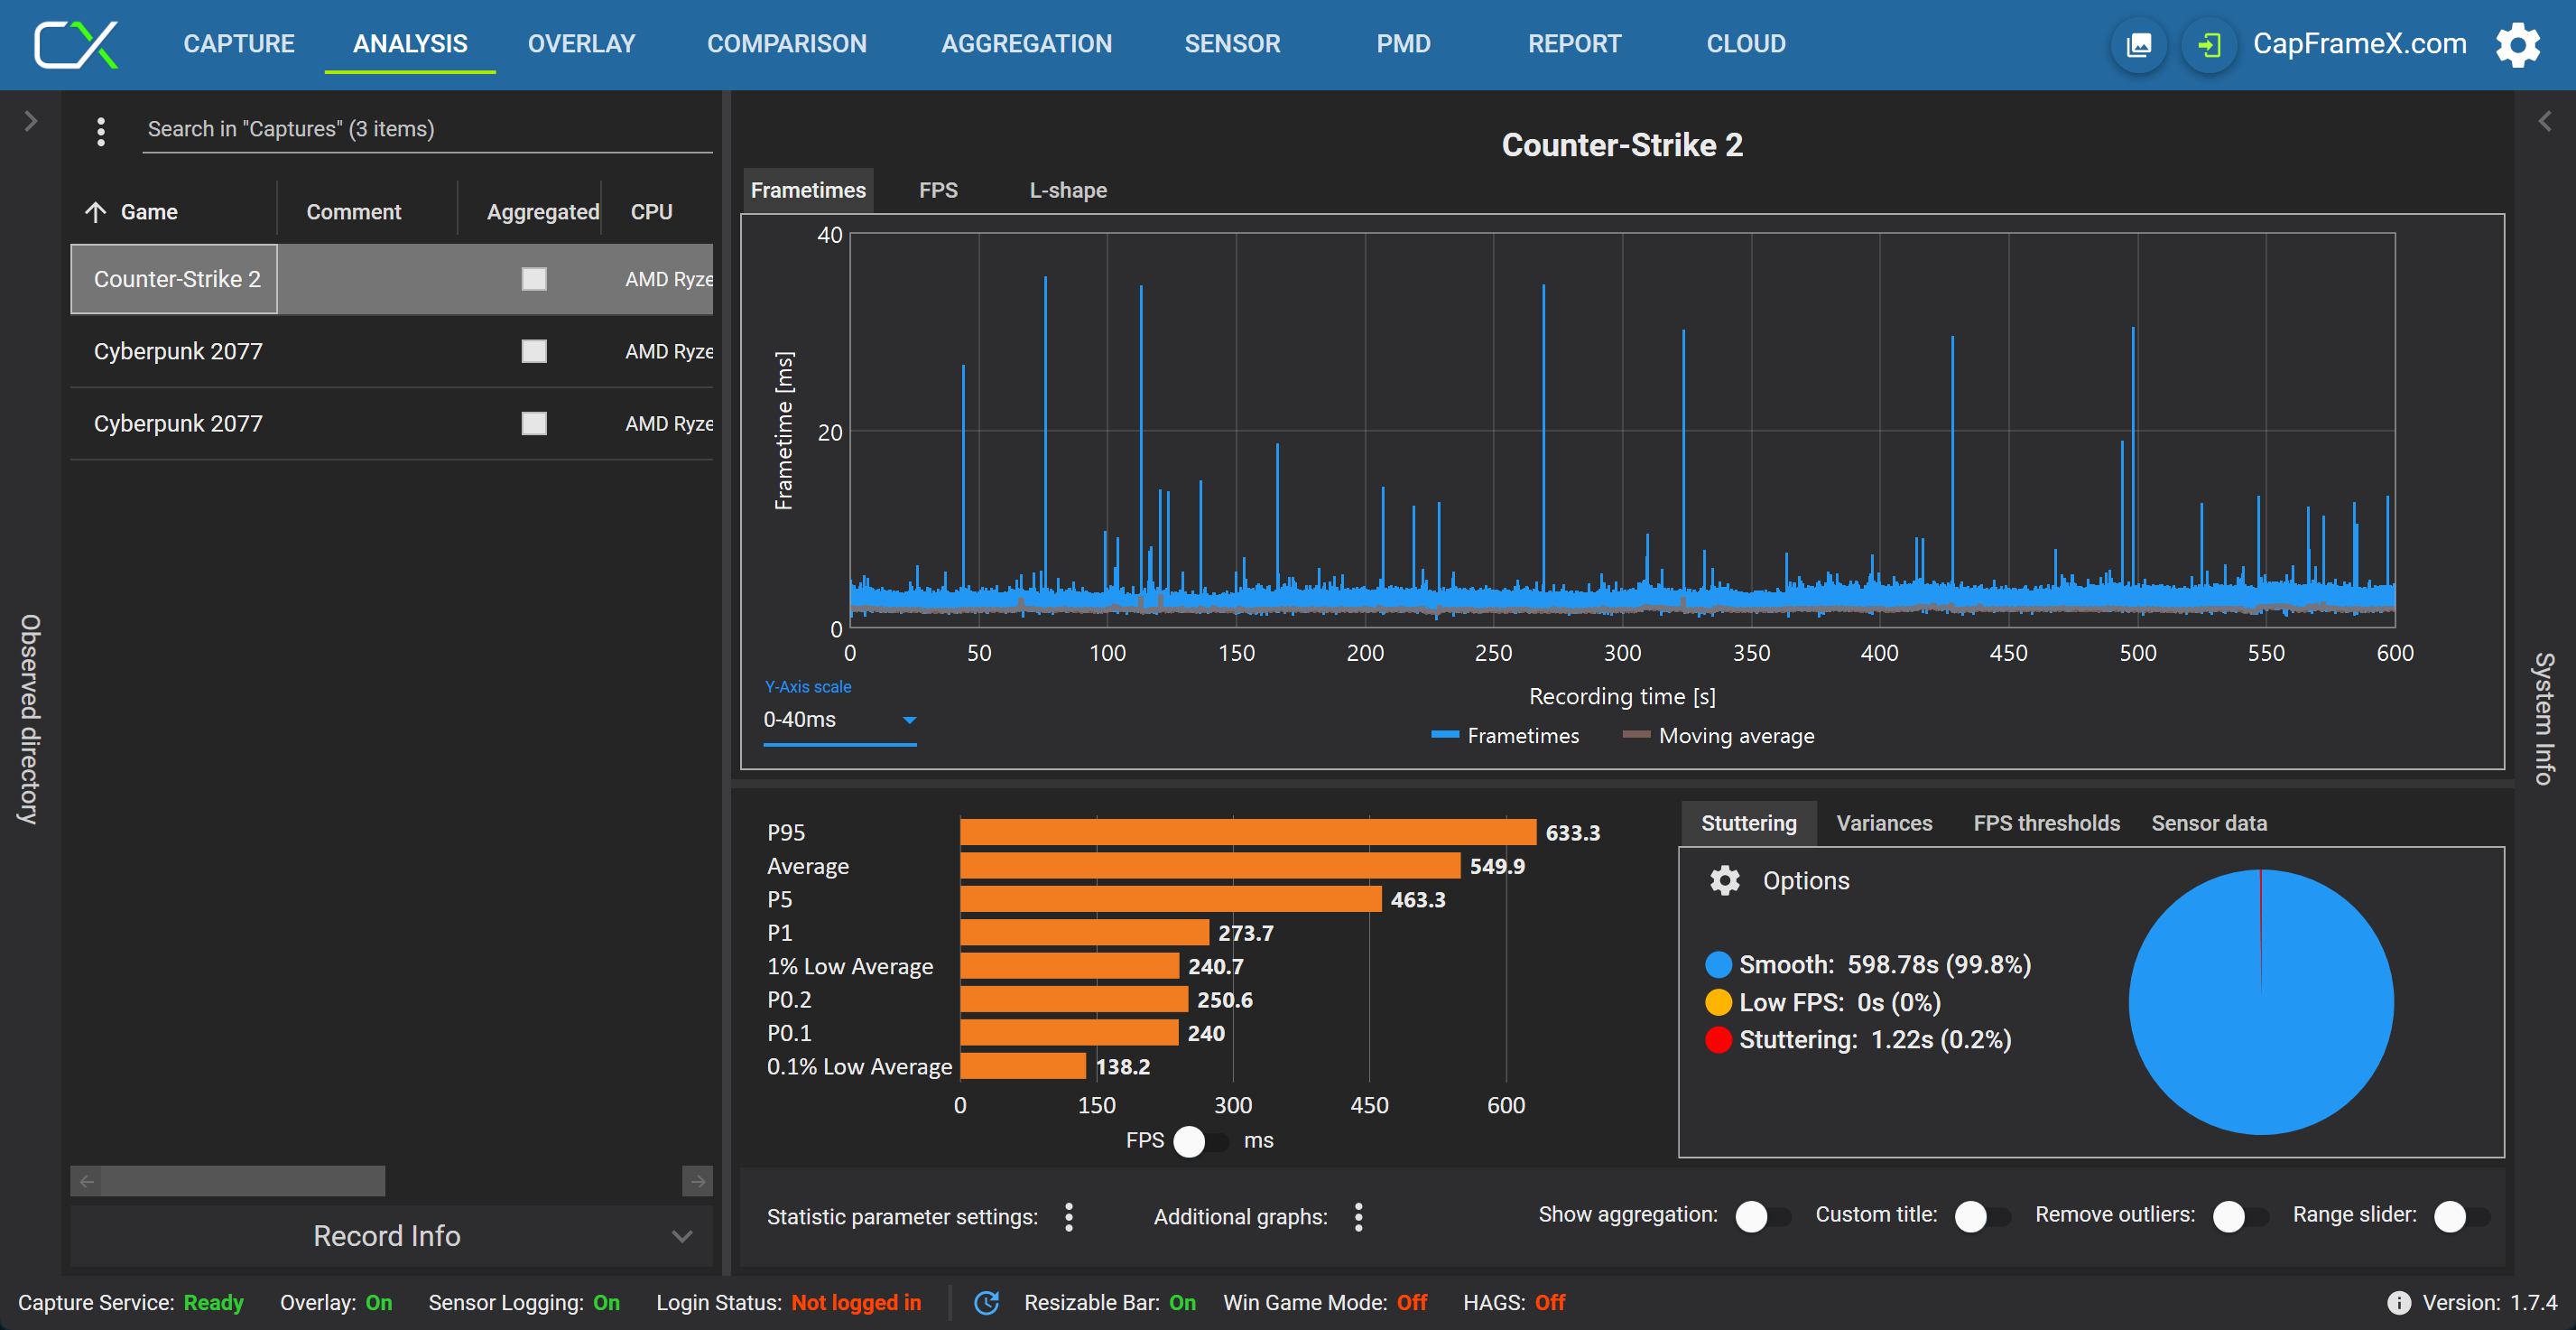Click the blue Smooth legend dot
Image resolution: width=2576 pixels, height=1330 pixels.
(x=1718, y=964)
